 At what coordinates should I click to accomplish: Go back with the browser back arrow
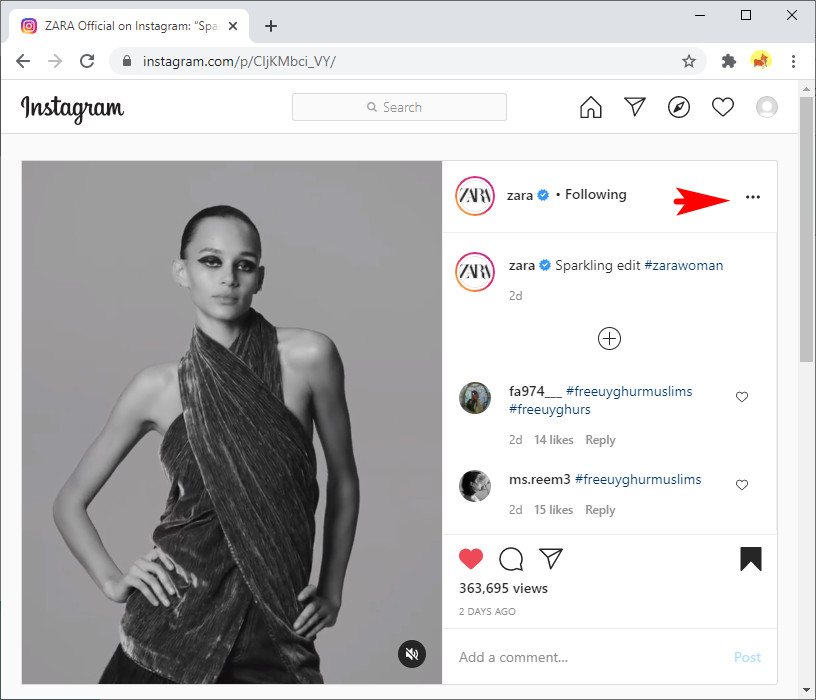pos(23,61)
